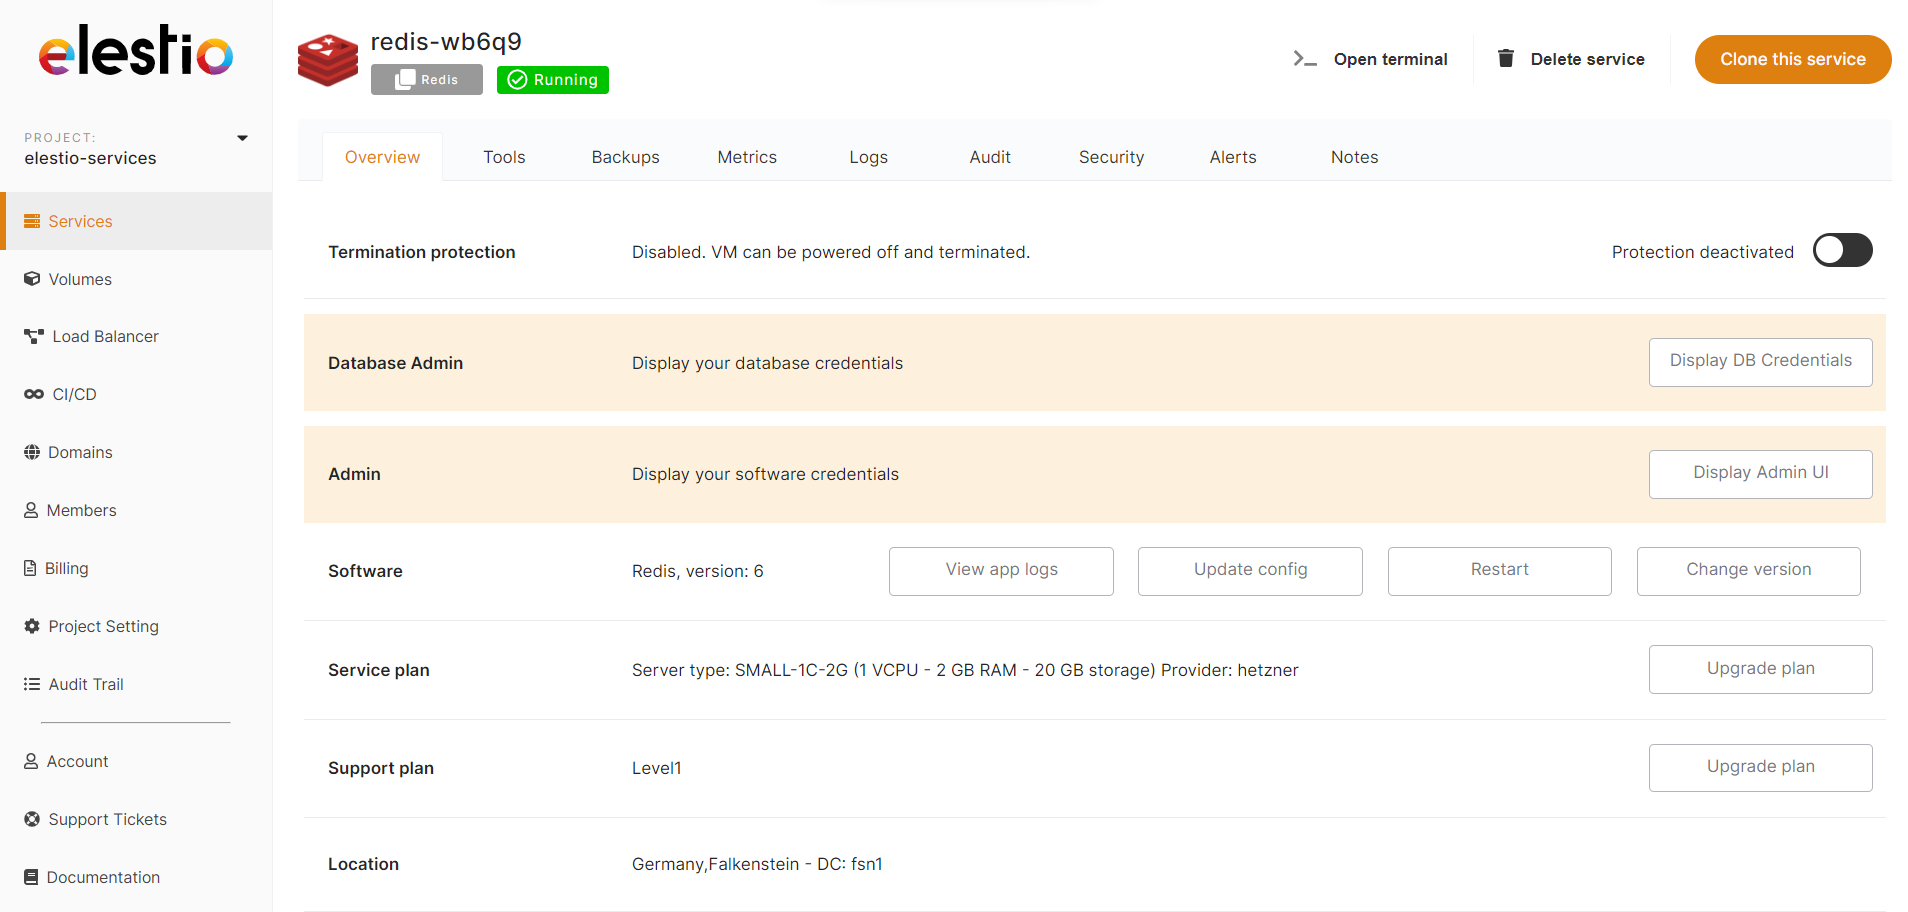Image resolution: width=1908 pixels, height=912 pixels.
Task: Click the Domains globe icon
Action: (x=32, y=452)
